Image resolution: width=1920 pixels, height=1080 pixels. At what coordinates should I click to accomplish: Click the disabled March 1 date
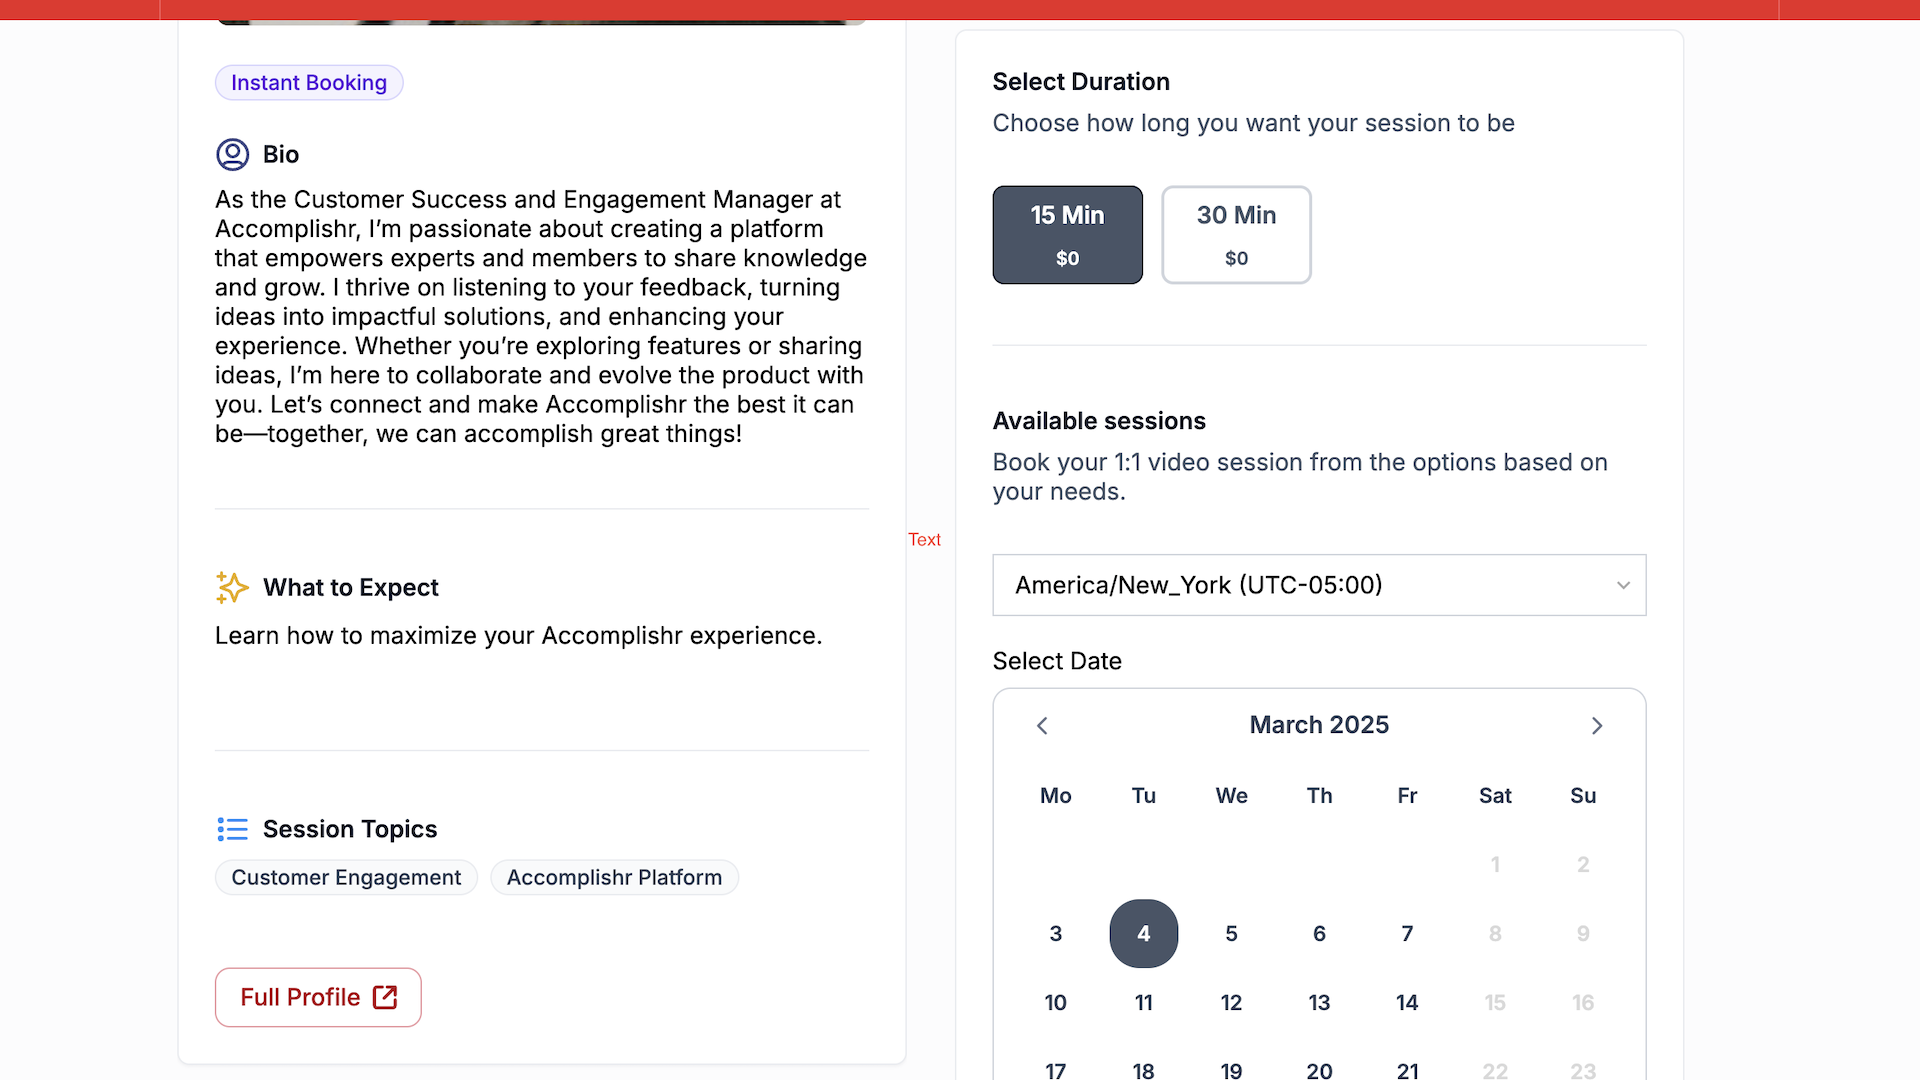[1495, 864]
